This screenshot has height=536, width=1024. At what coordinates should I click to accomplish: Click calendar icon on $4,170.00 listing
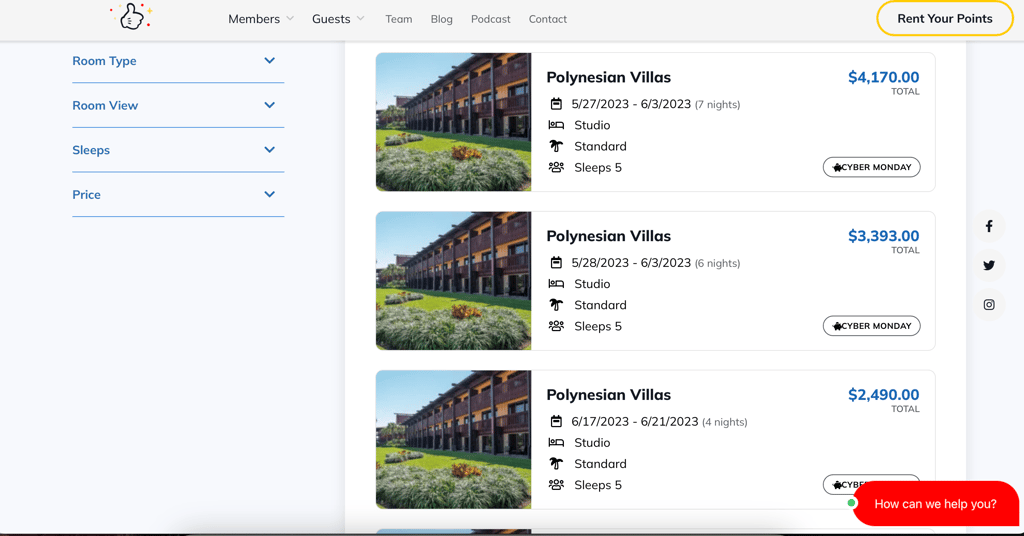[556, 104]
